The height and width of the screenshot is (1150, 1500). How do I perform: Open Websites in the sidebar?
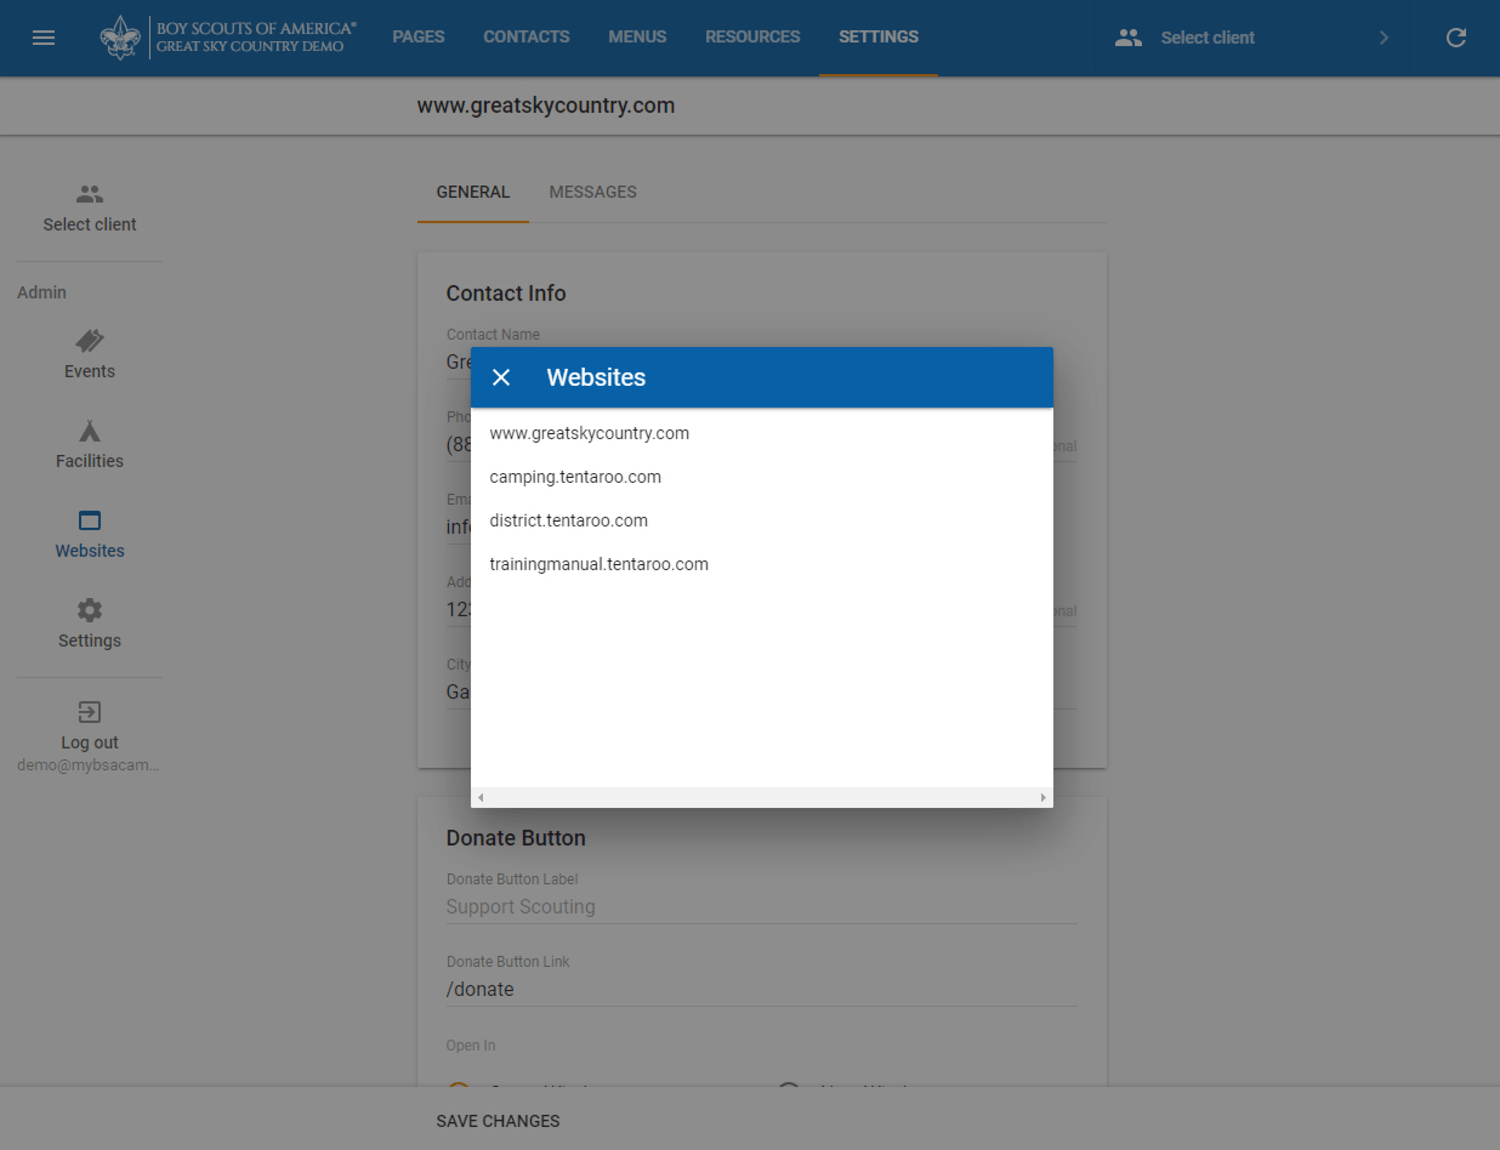pyautogui.click(x=89, y=535)
